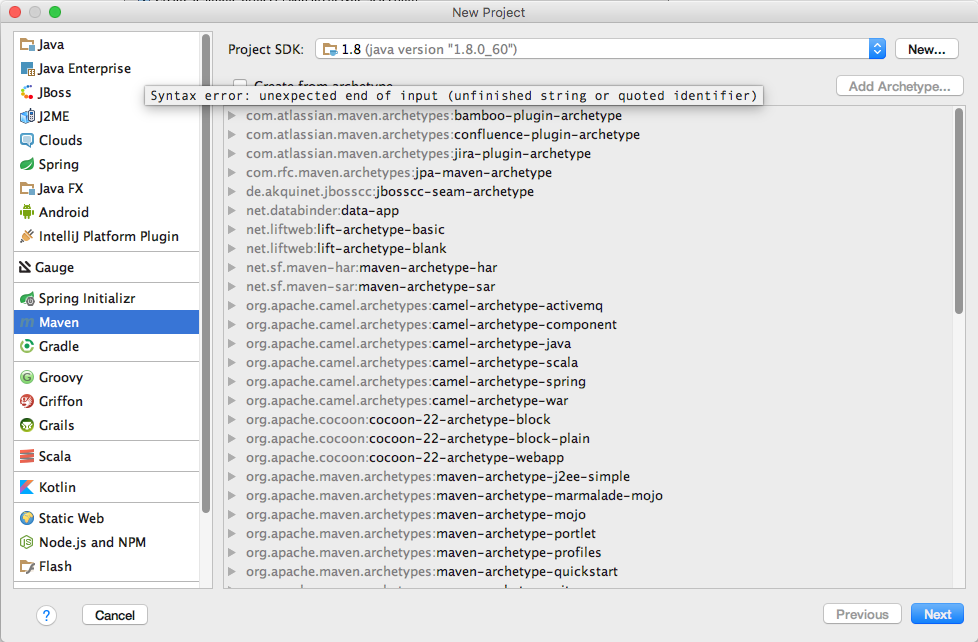Select the Kotlin icon

pyautogui.click(x=27, y=487)
